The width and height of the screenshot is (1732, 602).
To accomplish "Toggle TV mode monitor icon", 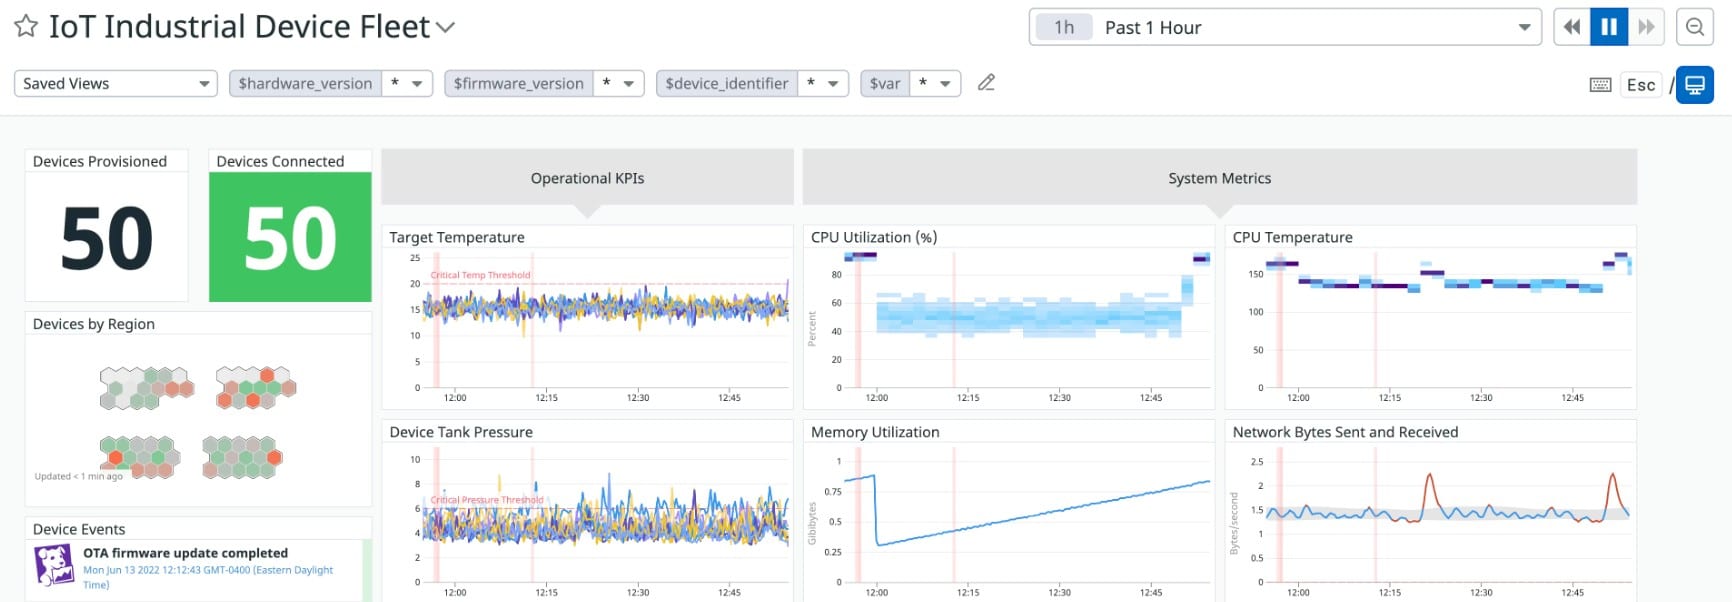I will pyautogui.click(x=1695, y=85).
